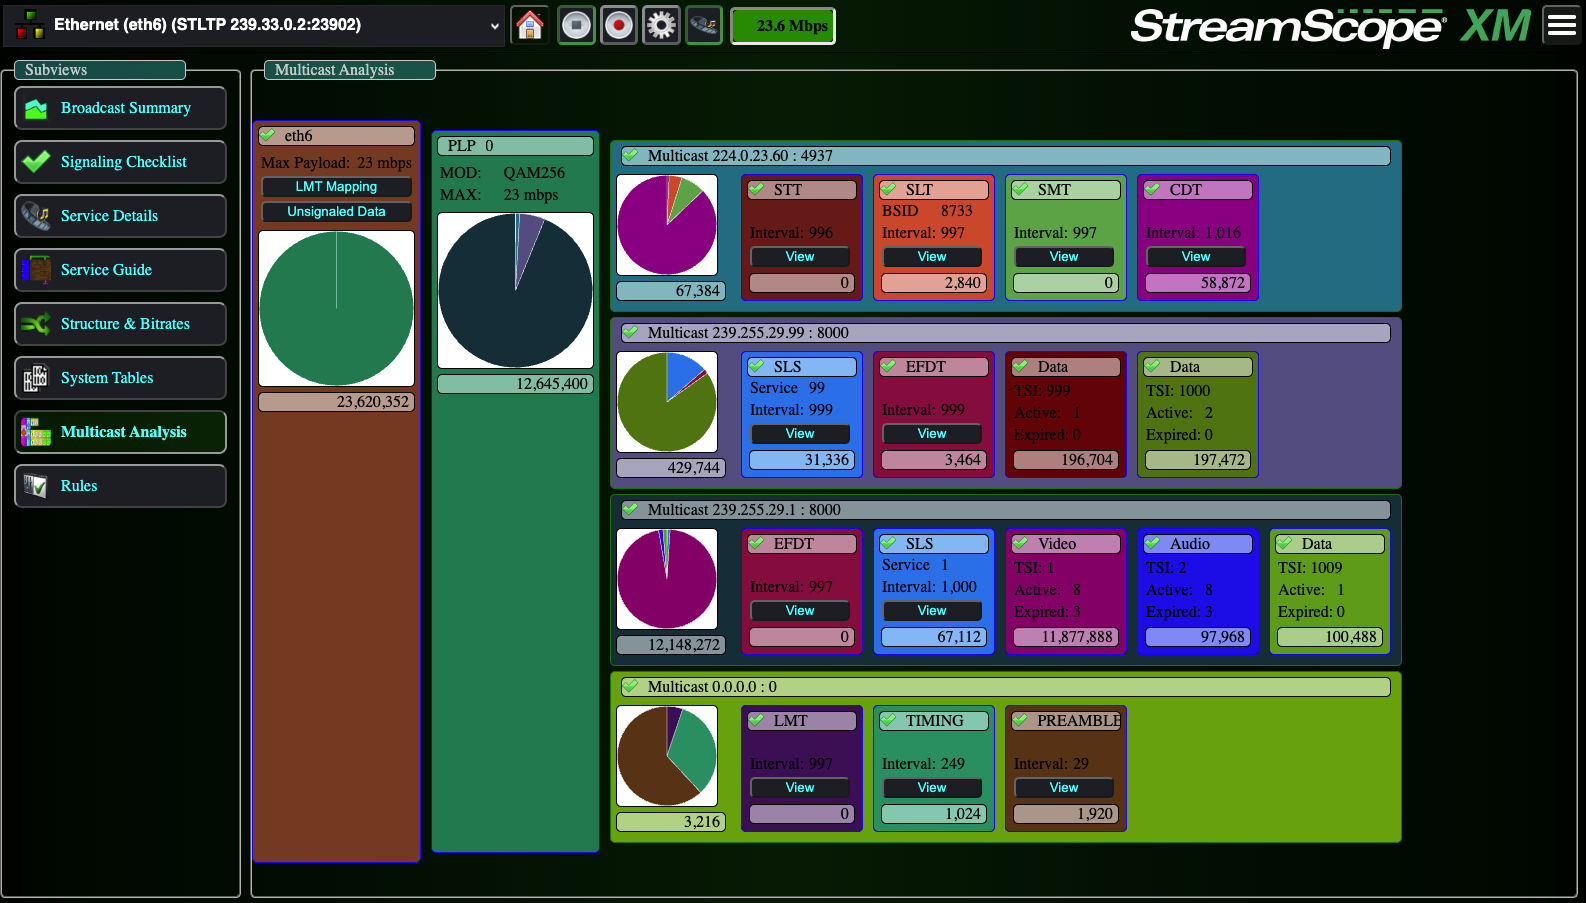The height and width of the screenshot is (903, 1586).
Task: Click the check icon on CDT card
Action: coord(1153,189)
